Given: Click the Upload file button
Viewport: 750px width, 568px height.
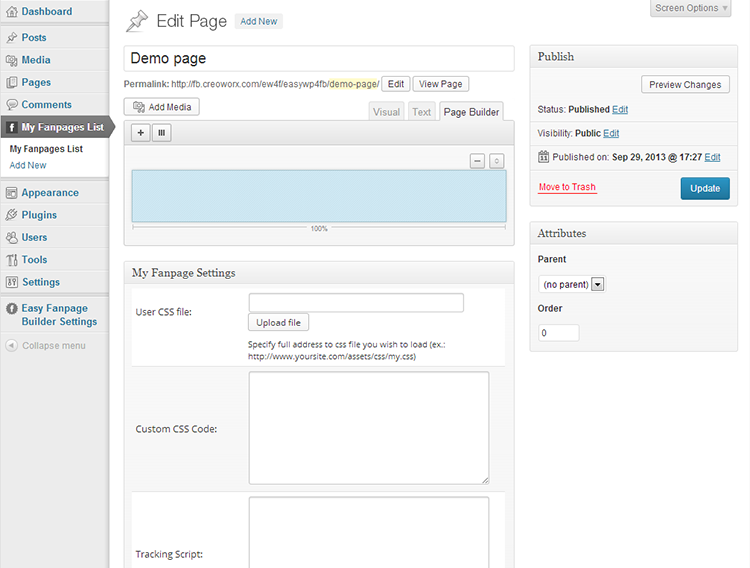Looking at the screenshot, I should tap(278, 323).
